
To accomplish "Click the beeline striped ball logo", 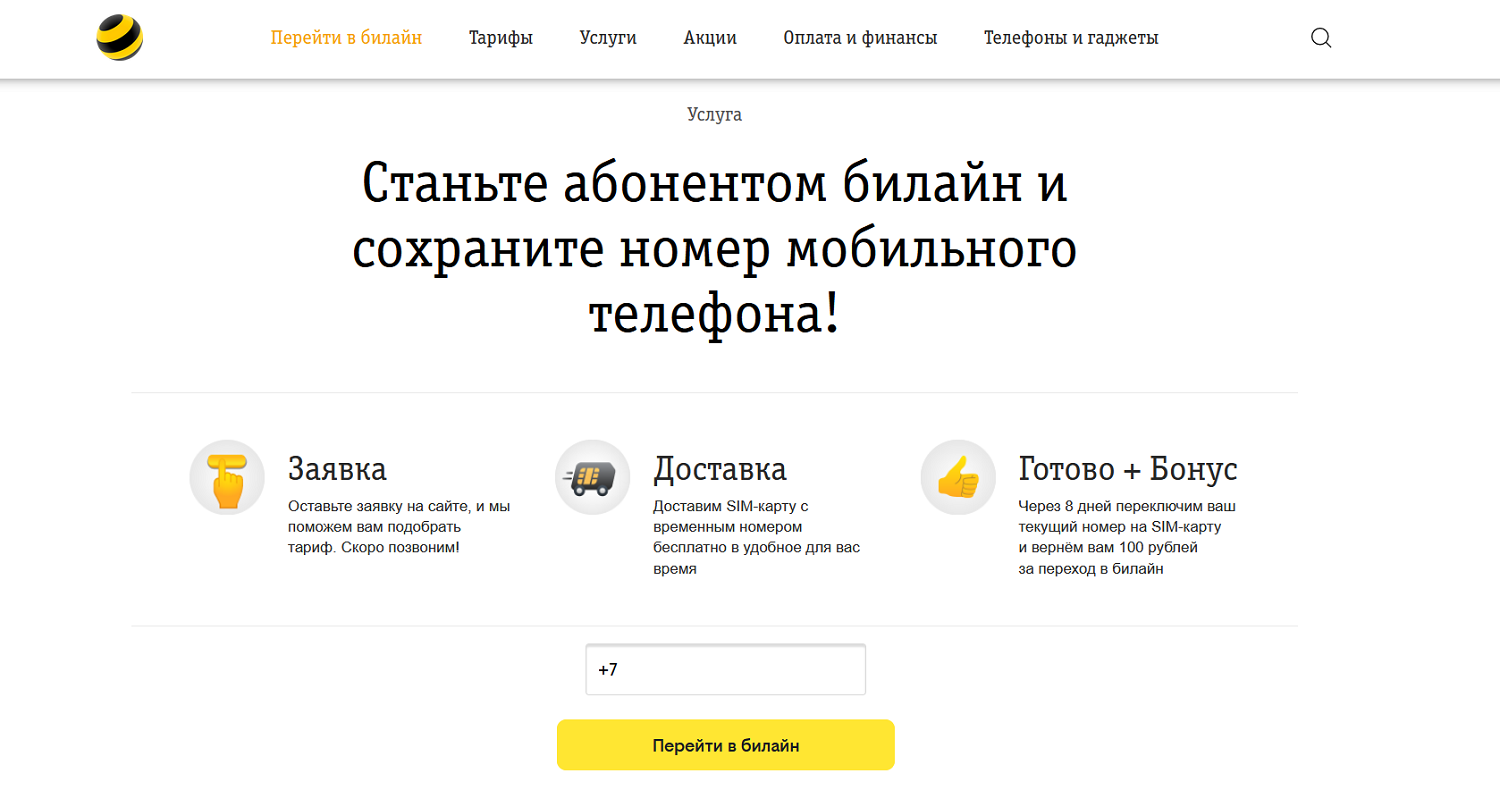I will click(x=119, y=38).
